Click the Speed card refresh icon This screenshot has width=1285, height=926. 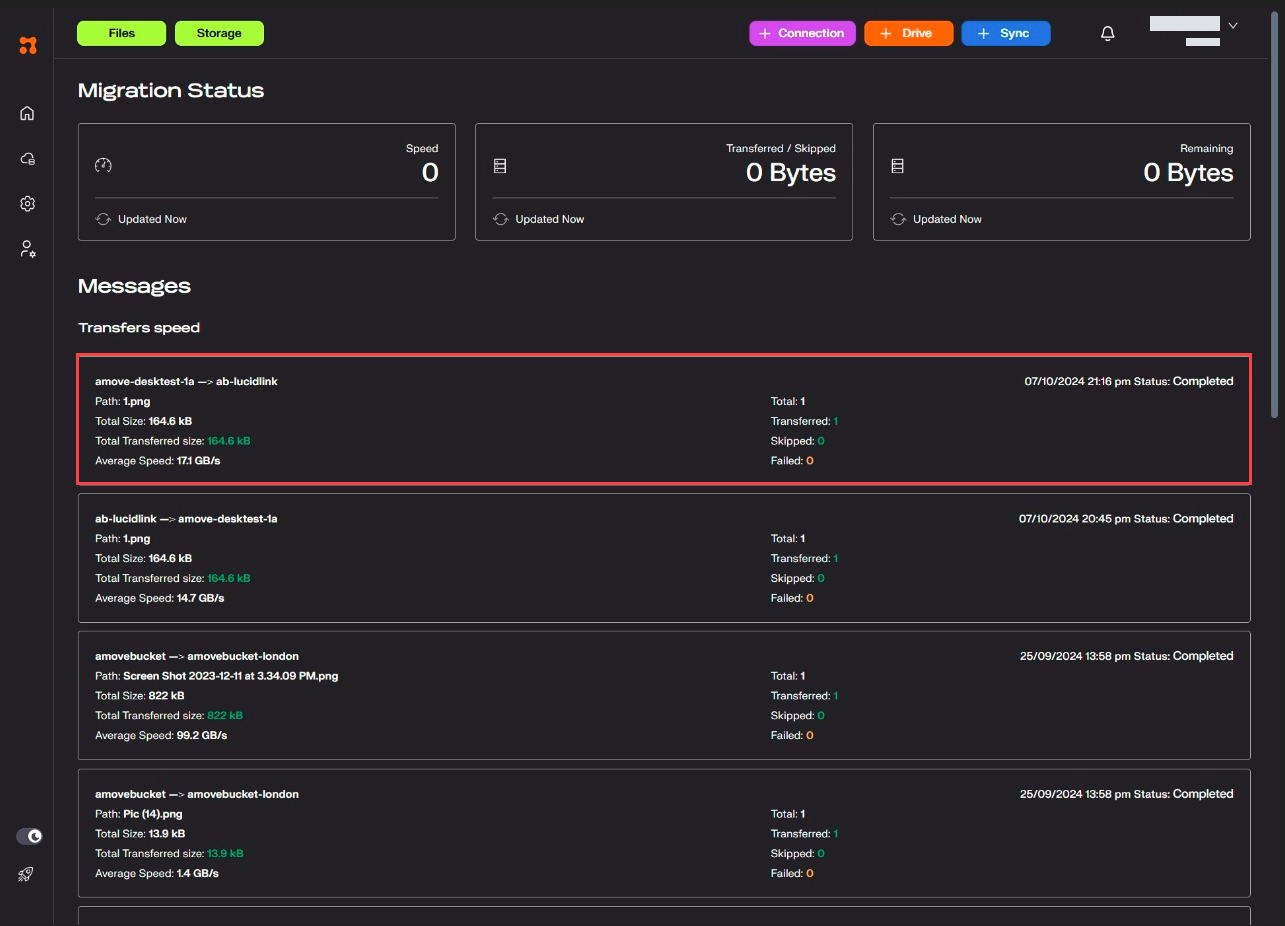pos(102,219)
